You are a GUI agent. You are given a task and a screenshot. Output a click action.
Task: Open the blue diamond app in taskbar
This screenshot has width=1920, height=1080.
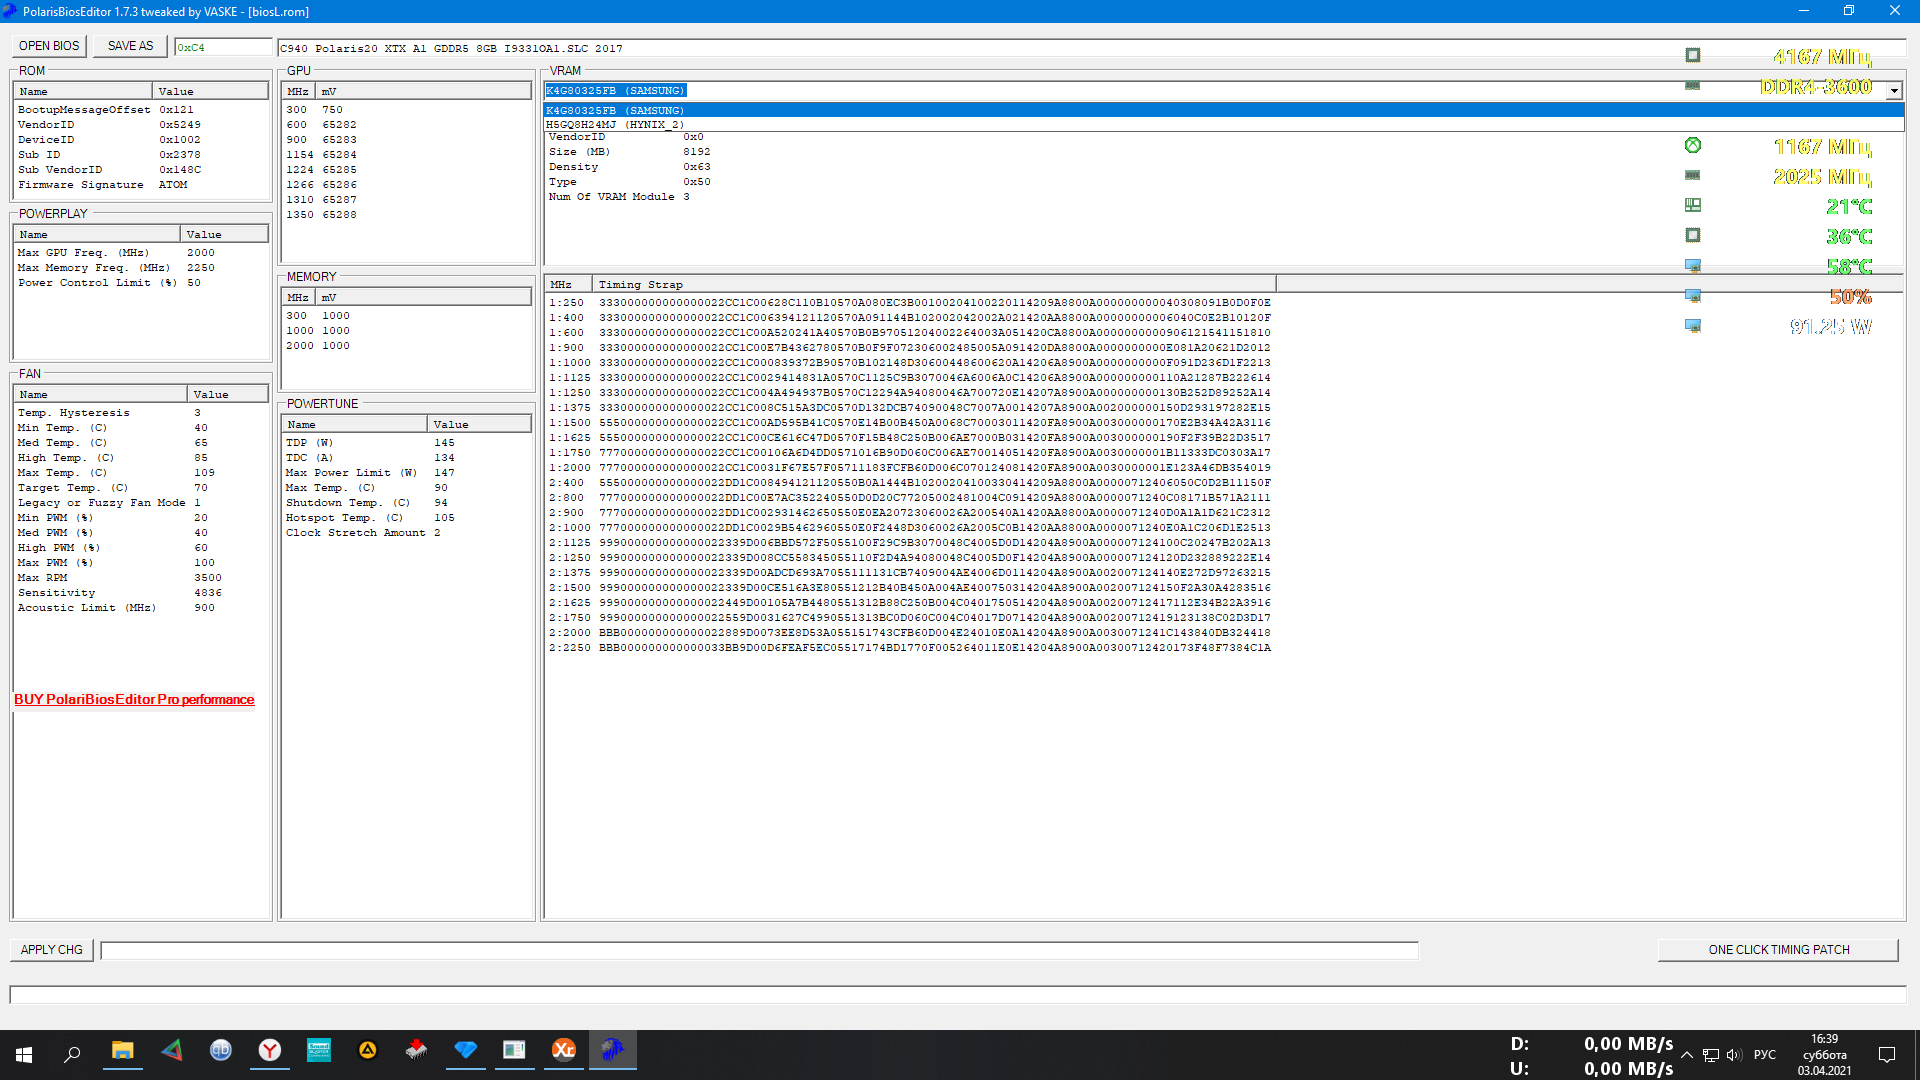point(466,1051)
